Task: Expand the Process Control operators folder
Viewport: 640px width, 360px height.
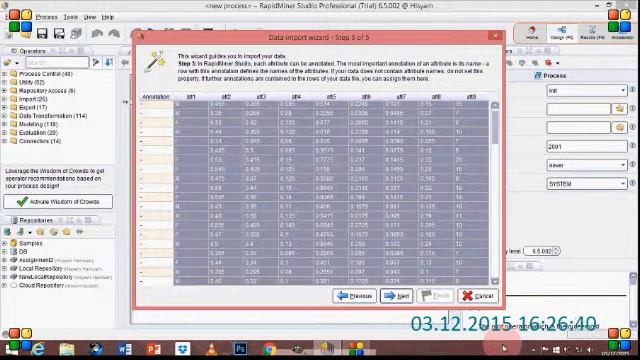Action: click(x=4, y=74)
